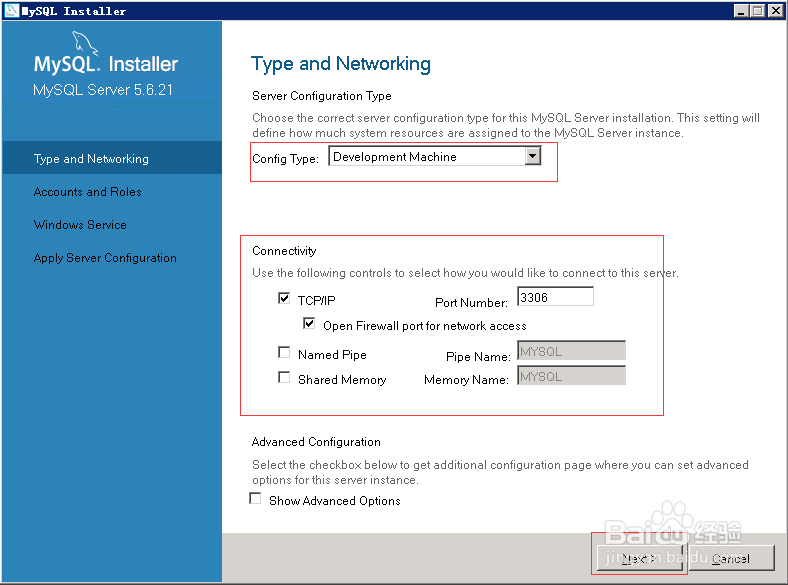
Task: Enable the Shared Memory checkbox
Action: tap(284, 377)
